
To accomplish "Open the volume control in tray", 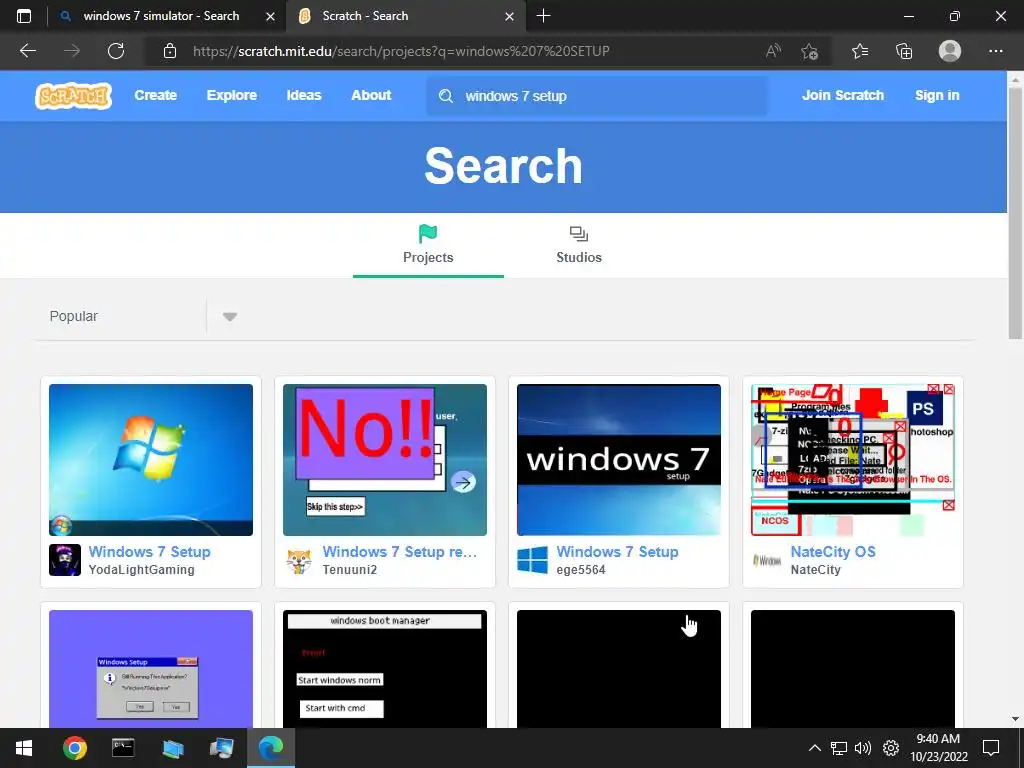I will [x=863, y=748].
